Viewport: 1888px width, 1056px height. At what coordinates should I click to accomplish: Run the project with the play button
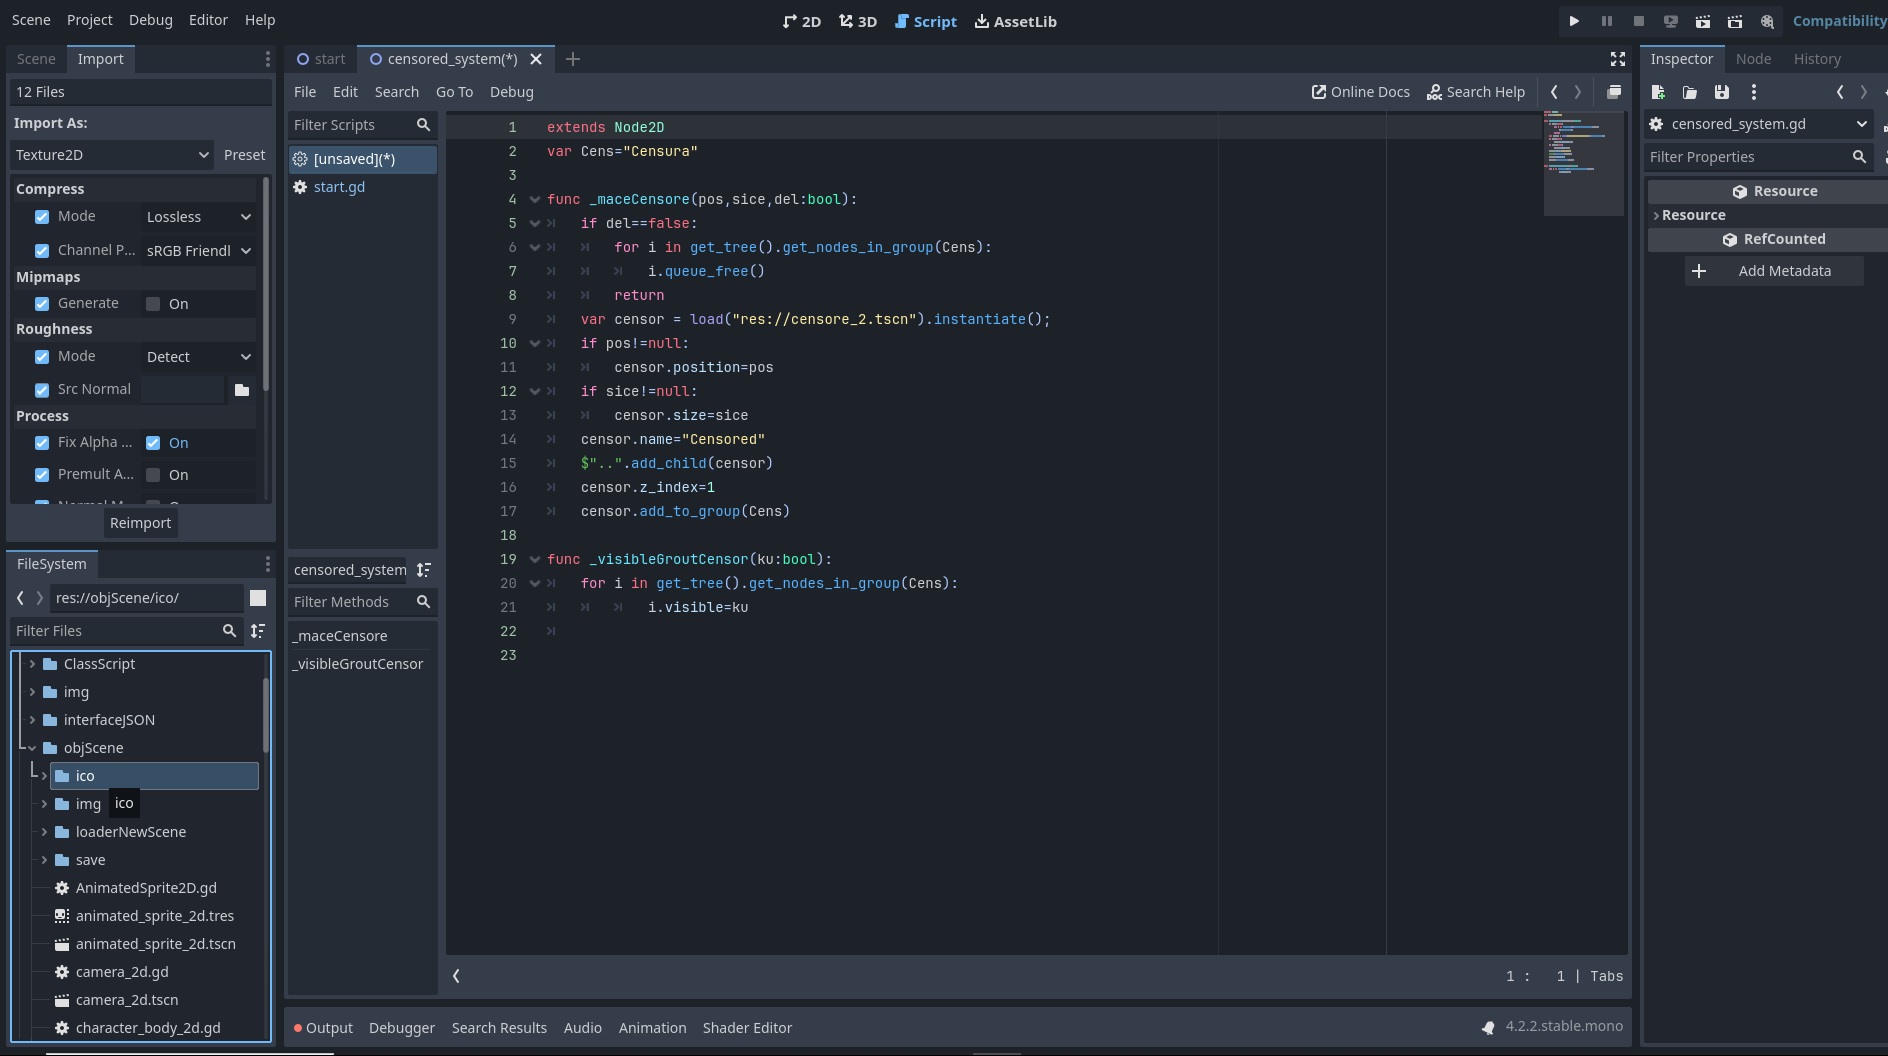pyautogui.click(x=1574, y=21)
